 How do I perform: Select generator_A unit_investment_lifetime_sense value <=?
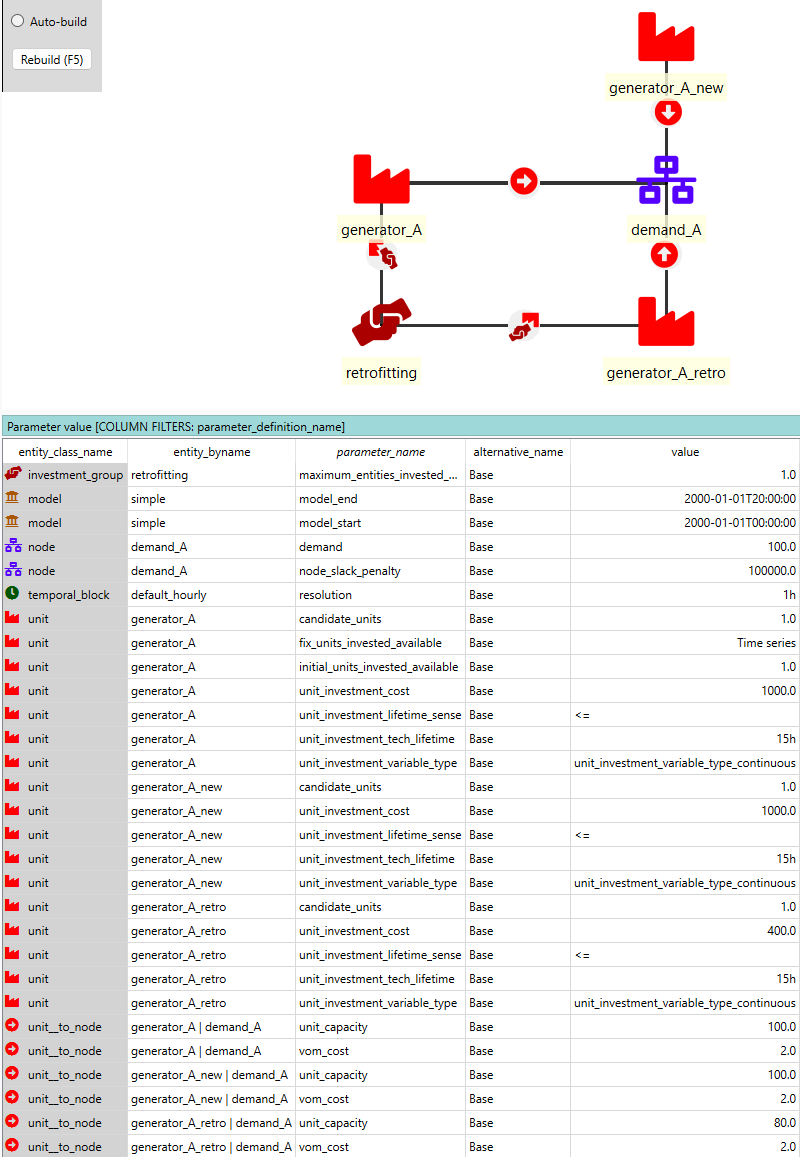click(685, 715)
